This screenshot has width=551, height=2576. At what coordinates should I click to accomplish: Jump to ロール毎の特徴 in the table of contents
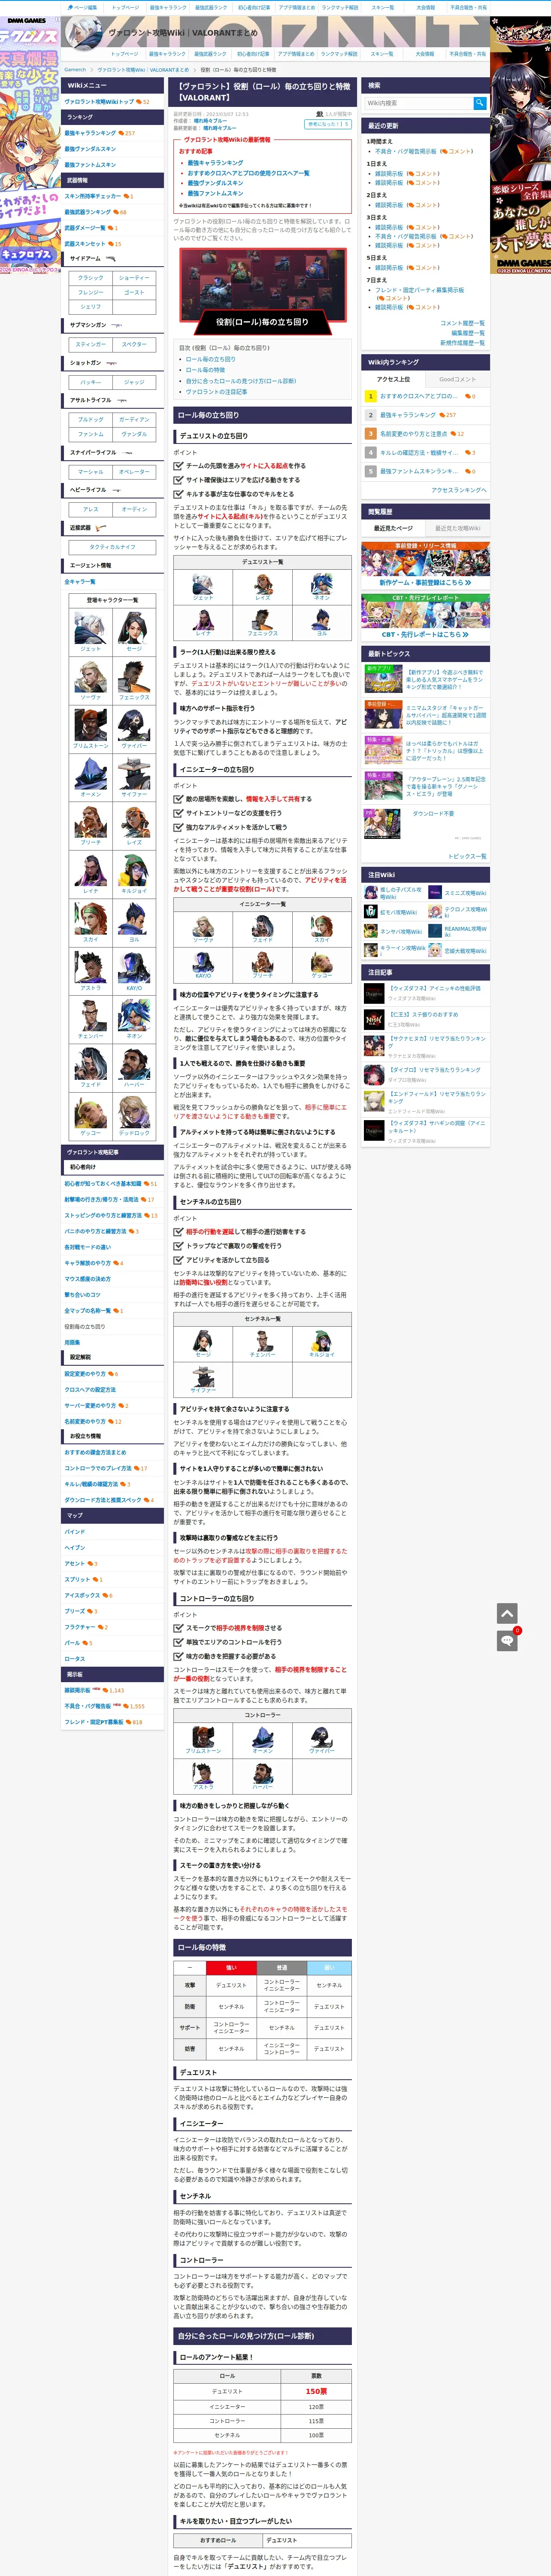205,370
